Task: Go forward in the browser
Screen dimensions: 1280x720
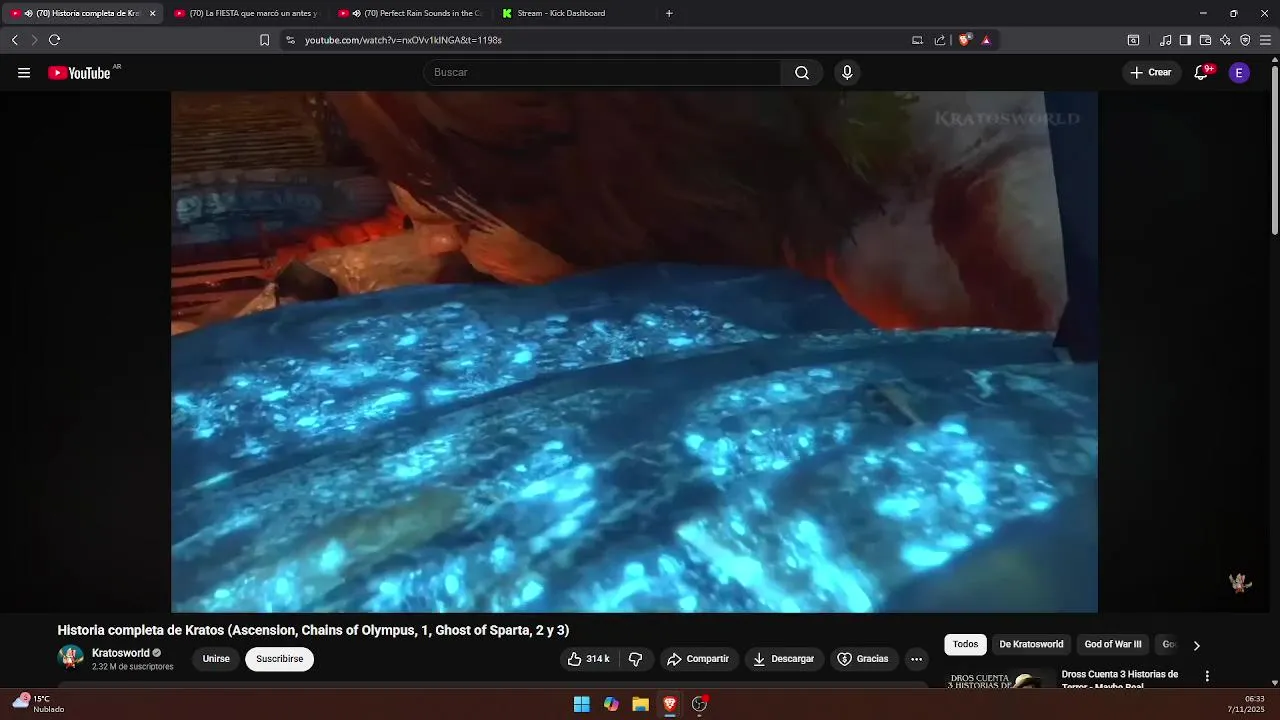Action: [x=34, y=40]
